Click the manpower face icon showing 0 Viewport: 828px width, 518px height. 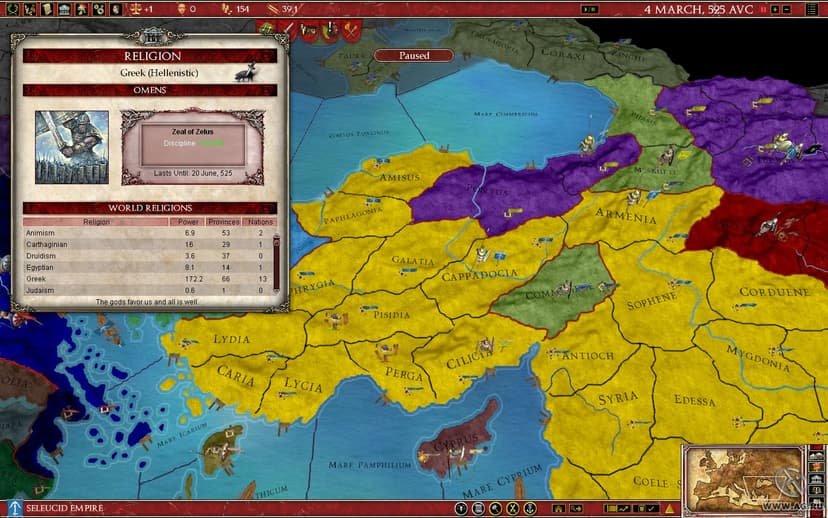(181, 8)
